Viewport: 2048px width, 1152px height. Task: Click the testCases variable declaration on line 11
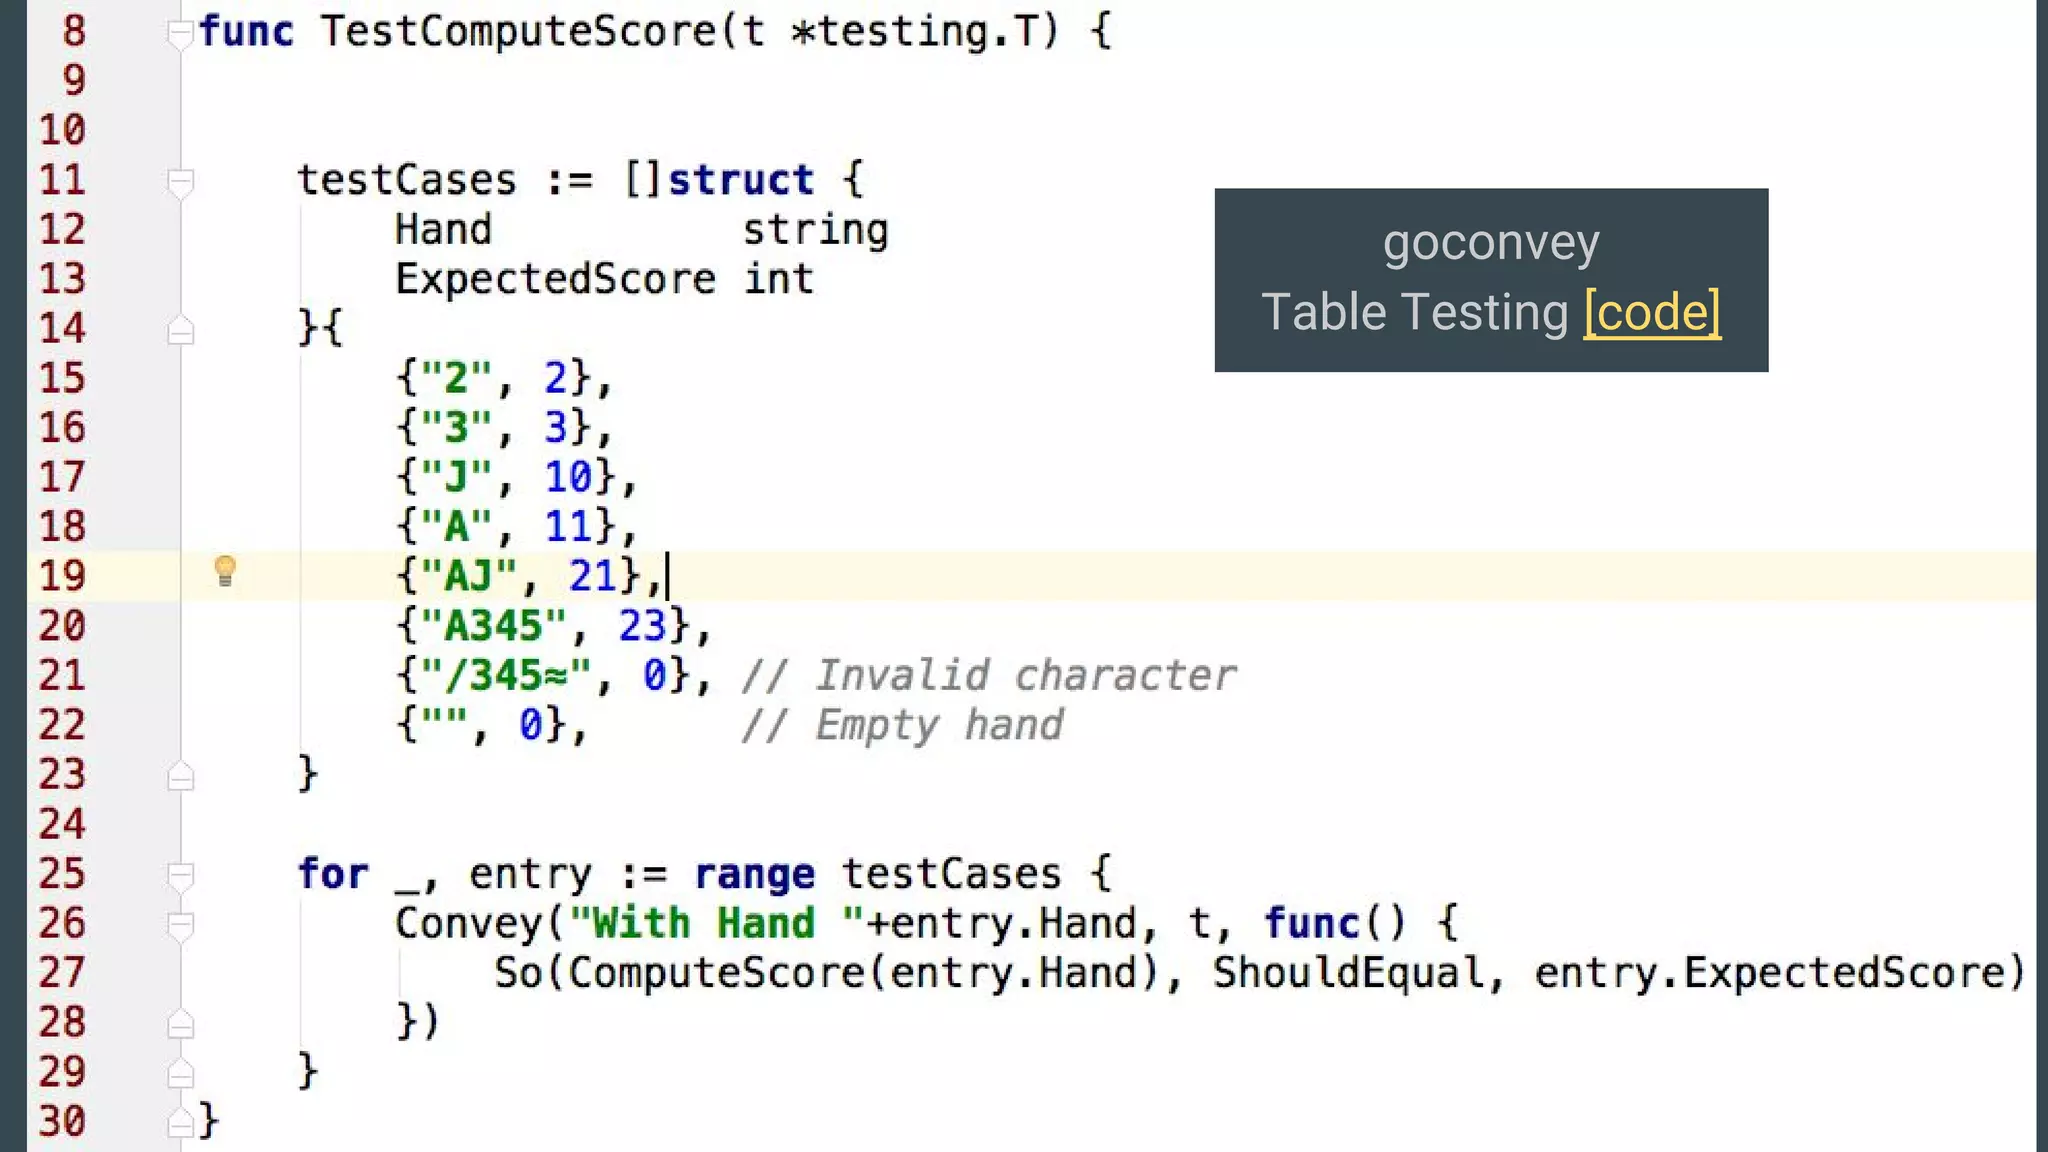(x=406, y=180)
